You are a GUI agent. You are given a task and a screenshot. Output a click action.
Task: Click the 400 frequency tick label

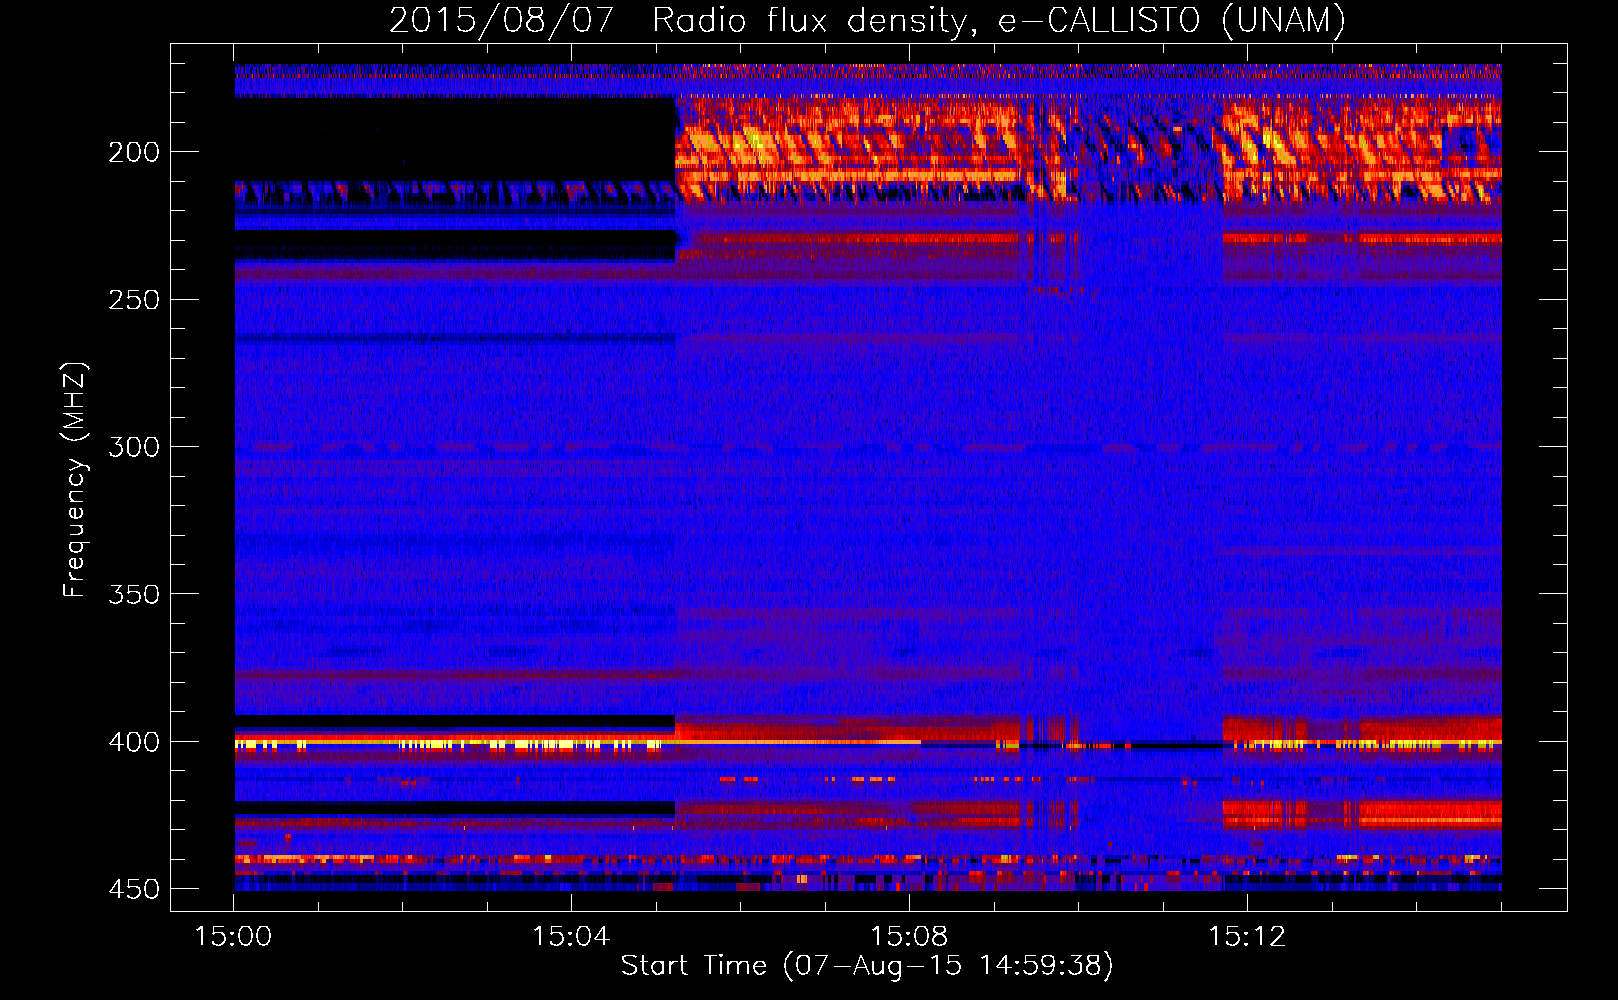(134, 742)
